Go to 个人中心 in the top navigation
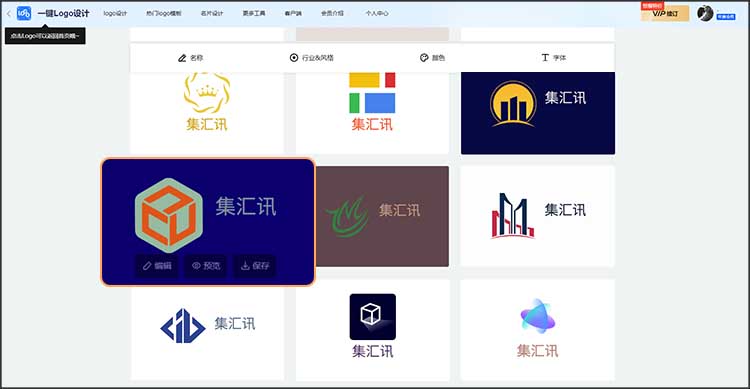Screen dimensions: 750x389 pos(377,13)
